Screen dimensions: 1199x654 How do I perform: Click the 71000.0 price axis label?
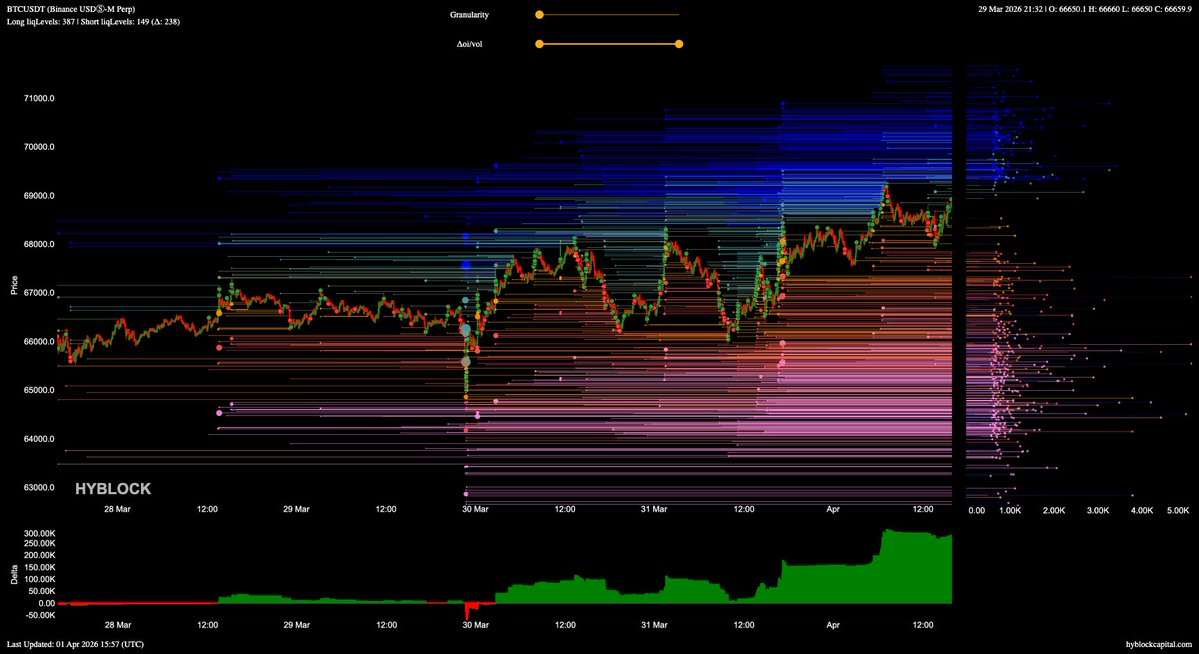(38, 98)
